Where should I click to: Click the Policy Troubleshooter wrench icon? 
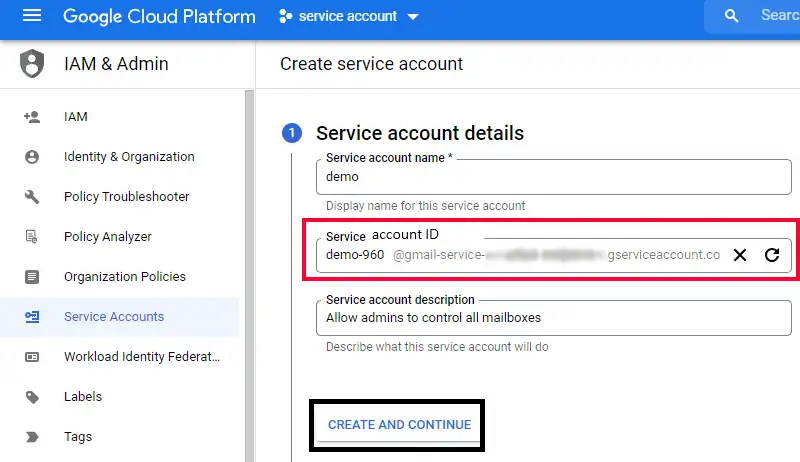click(x=32, y=197)
